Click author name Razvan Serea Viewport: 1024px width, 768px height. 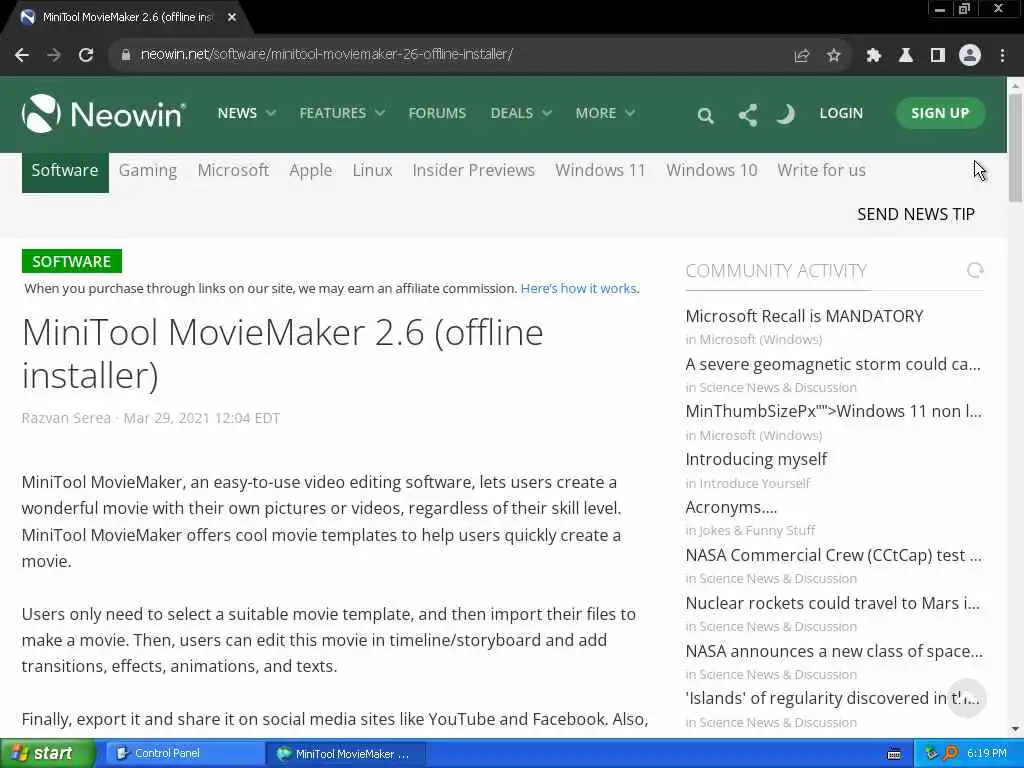66,418
